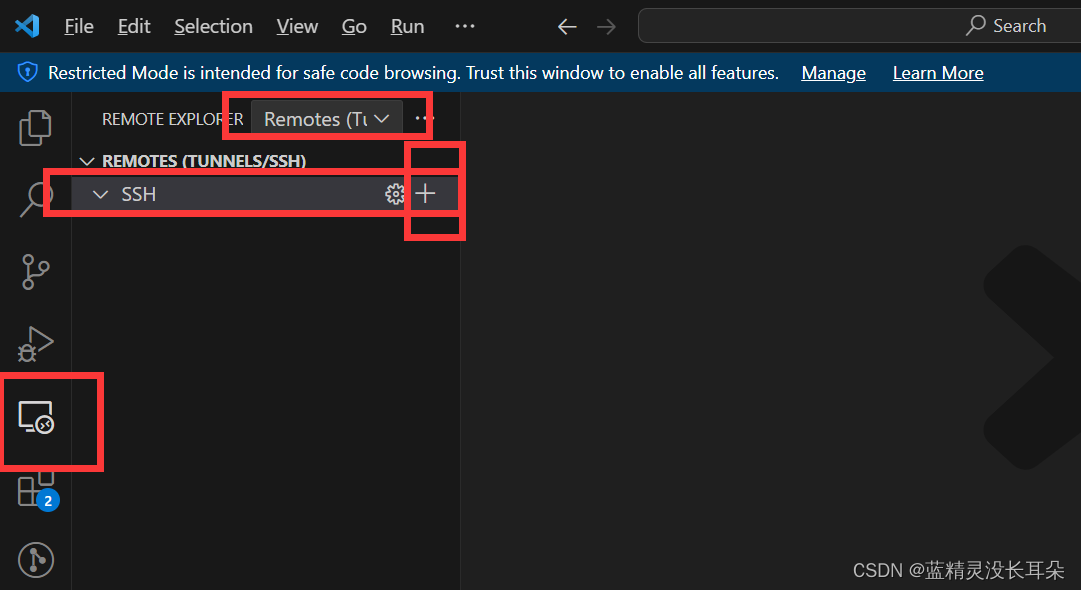Open the Accounts icon at the bottom
1081x590 pixels.
click(x=35, y=560)
